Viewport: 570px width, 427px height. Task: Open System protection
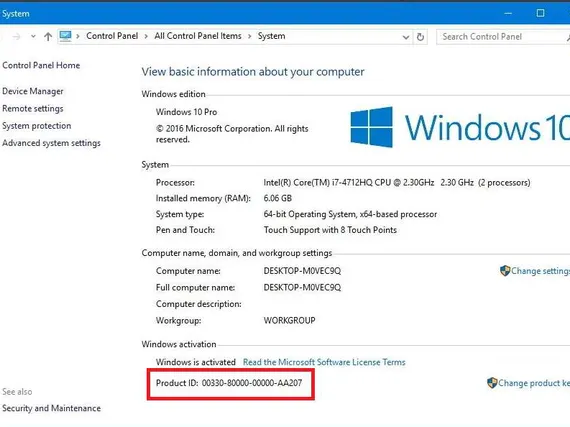coord(37,126)
